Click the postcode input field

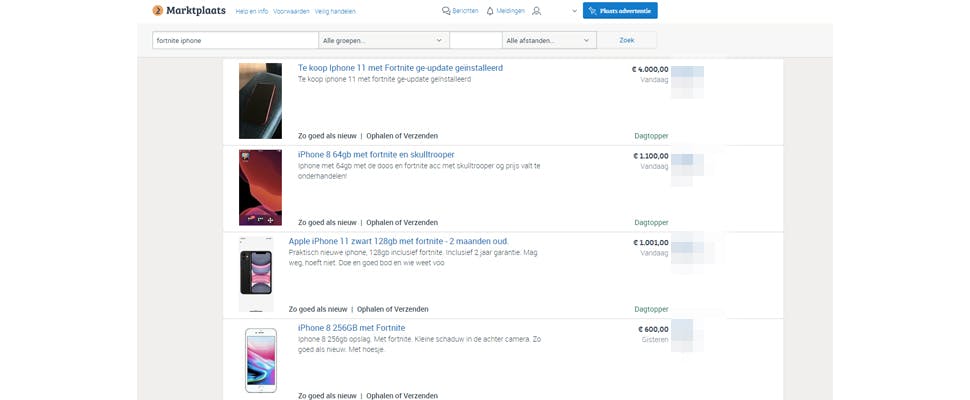point(474,40)
